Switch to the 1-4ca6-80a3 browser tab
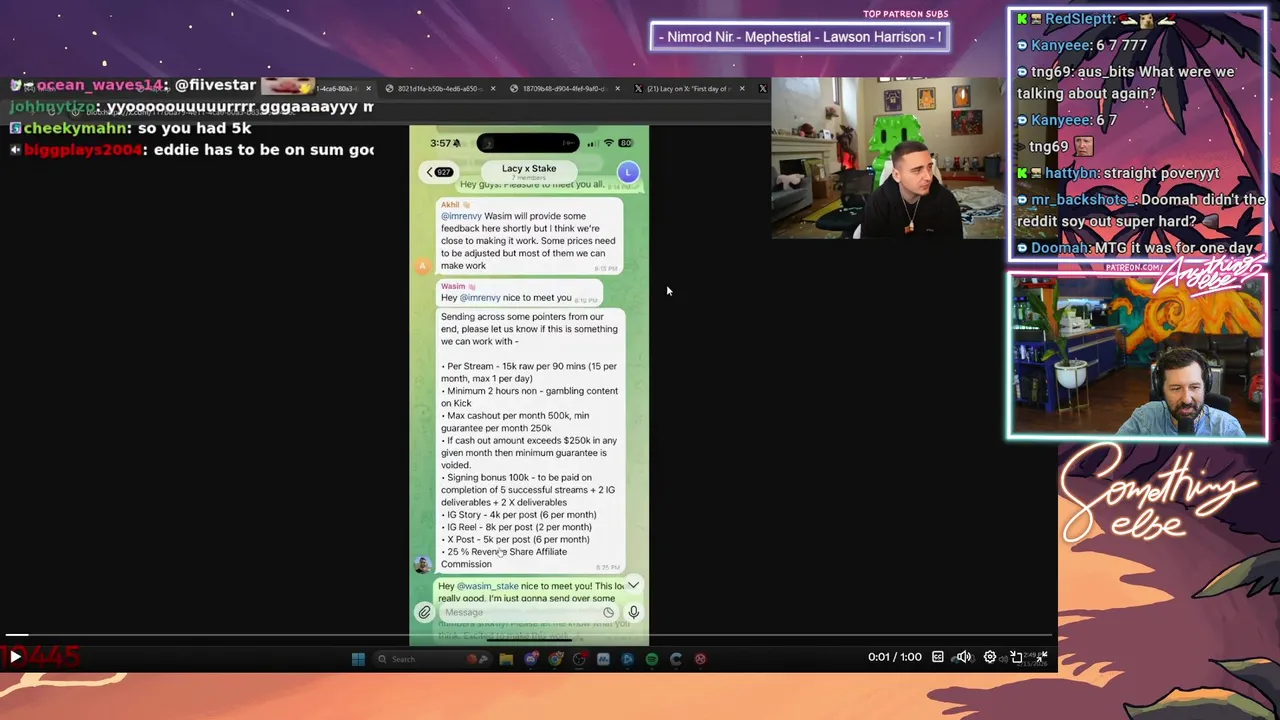The width and height of the screenshot is (1280, 720). coord(335,88)
